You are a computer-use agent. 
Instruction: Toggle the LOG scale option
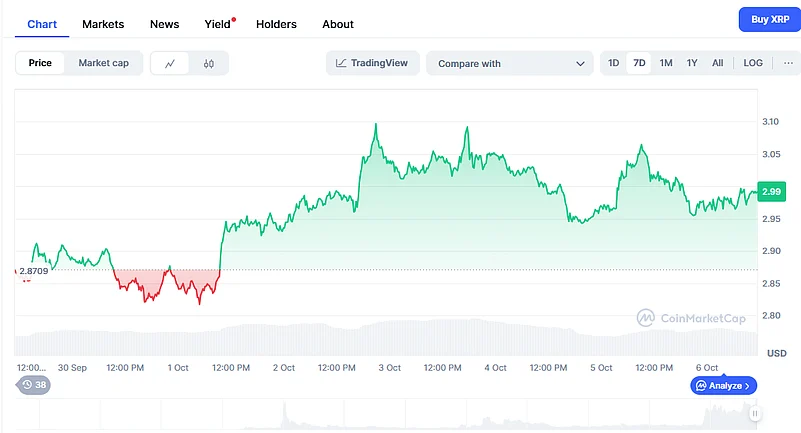[753, 63]
